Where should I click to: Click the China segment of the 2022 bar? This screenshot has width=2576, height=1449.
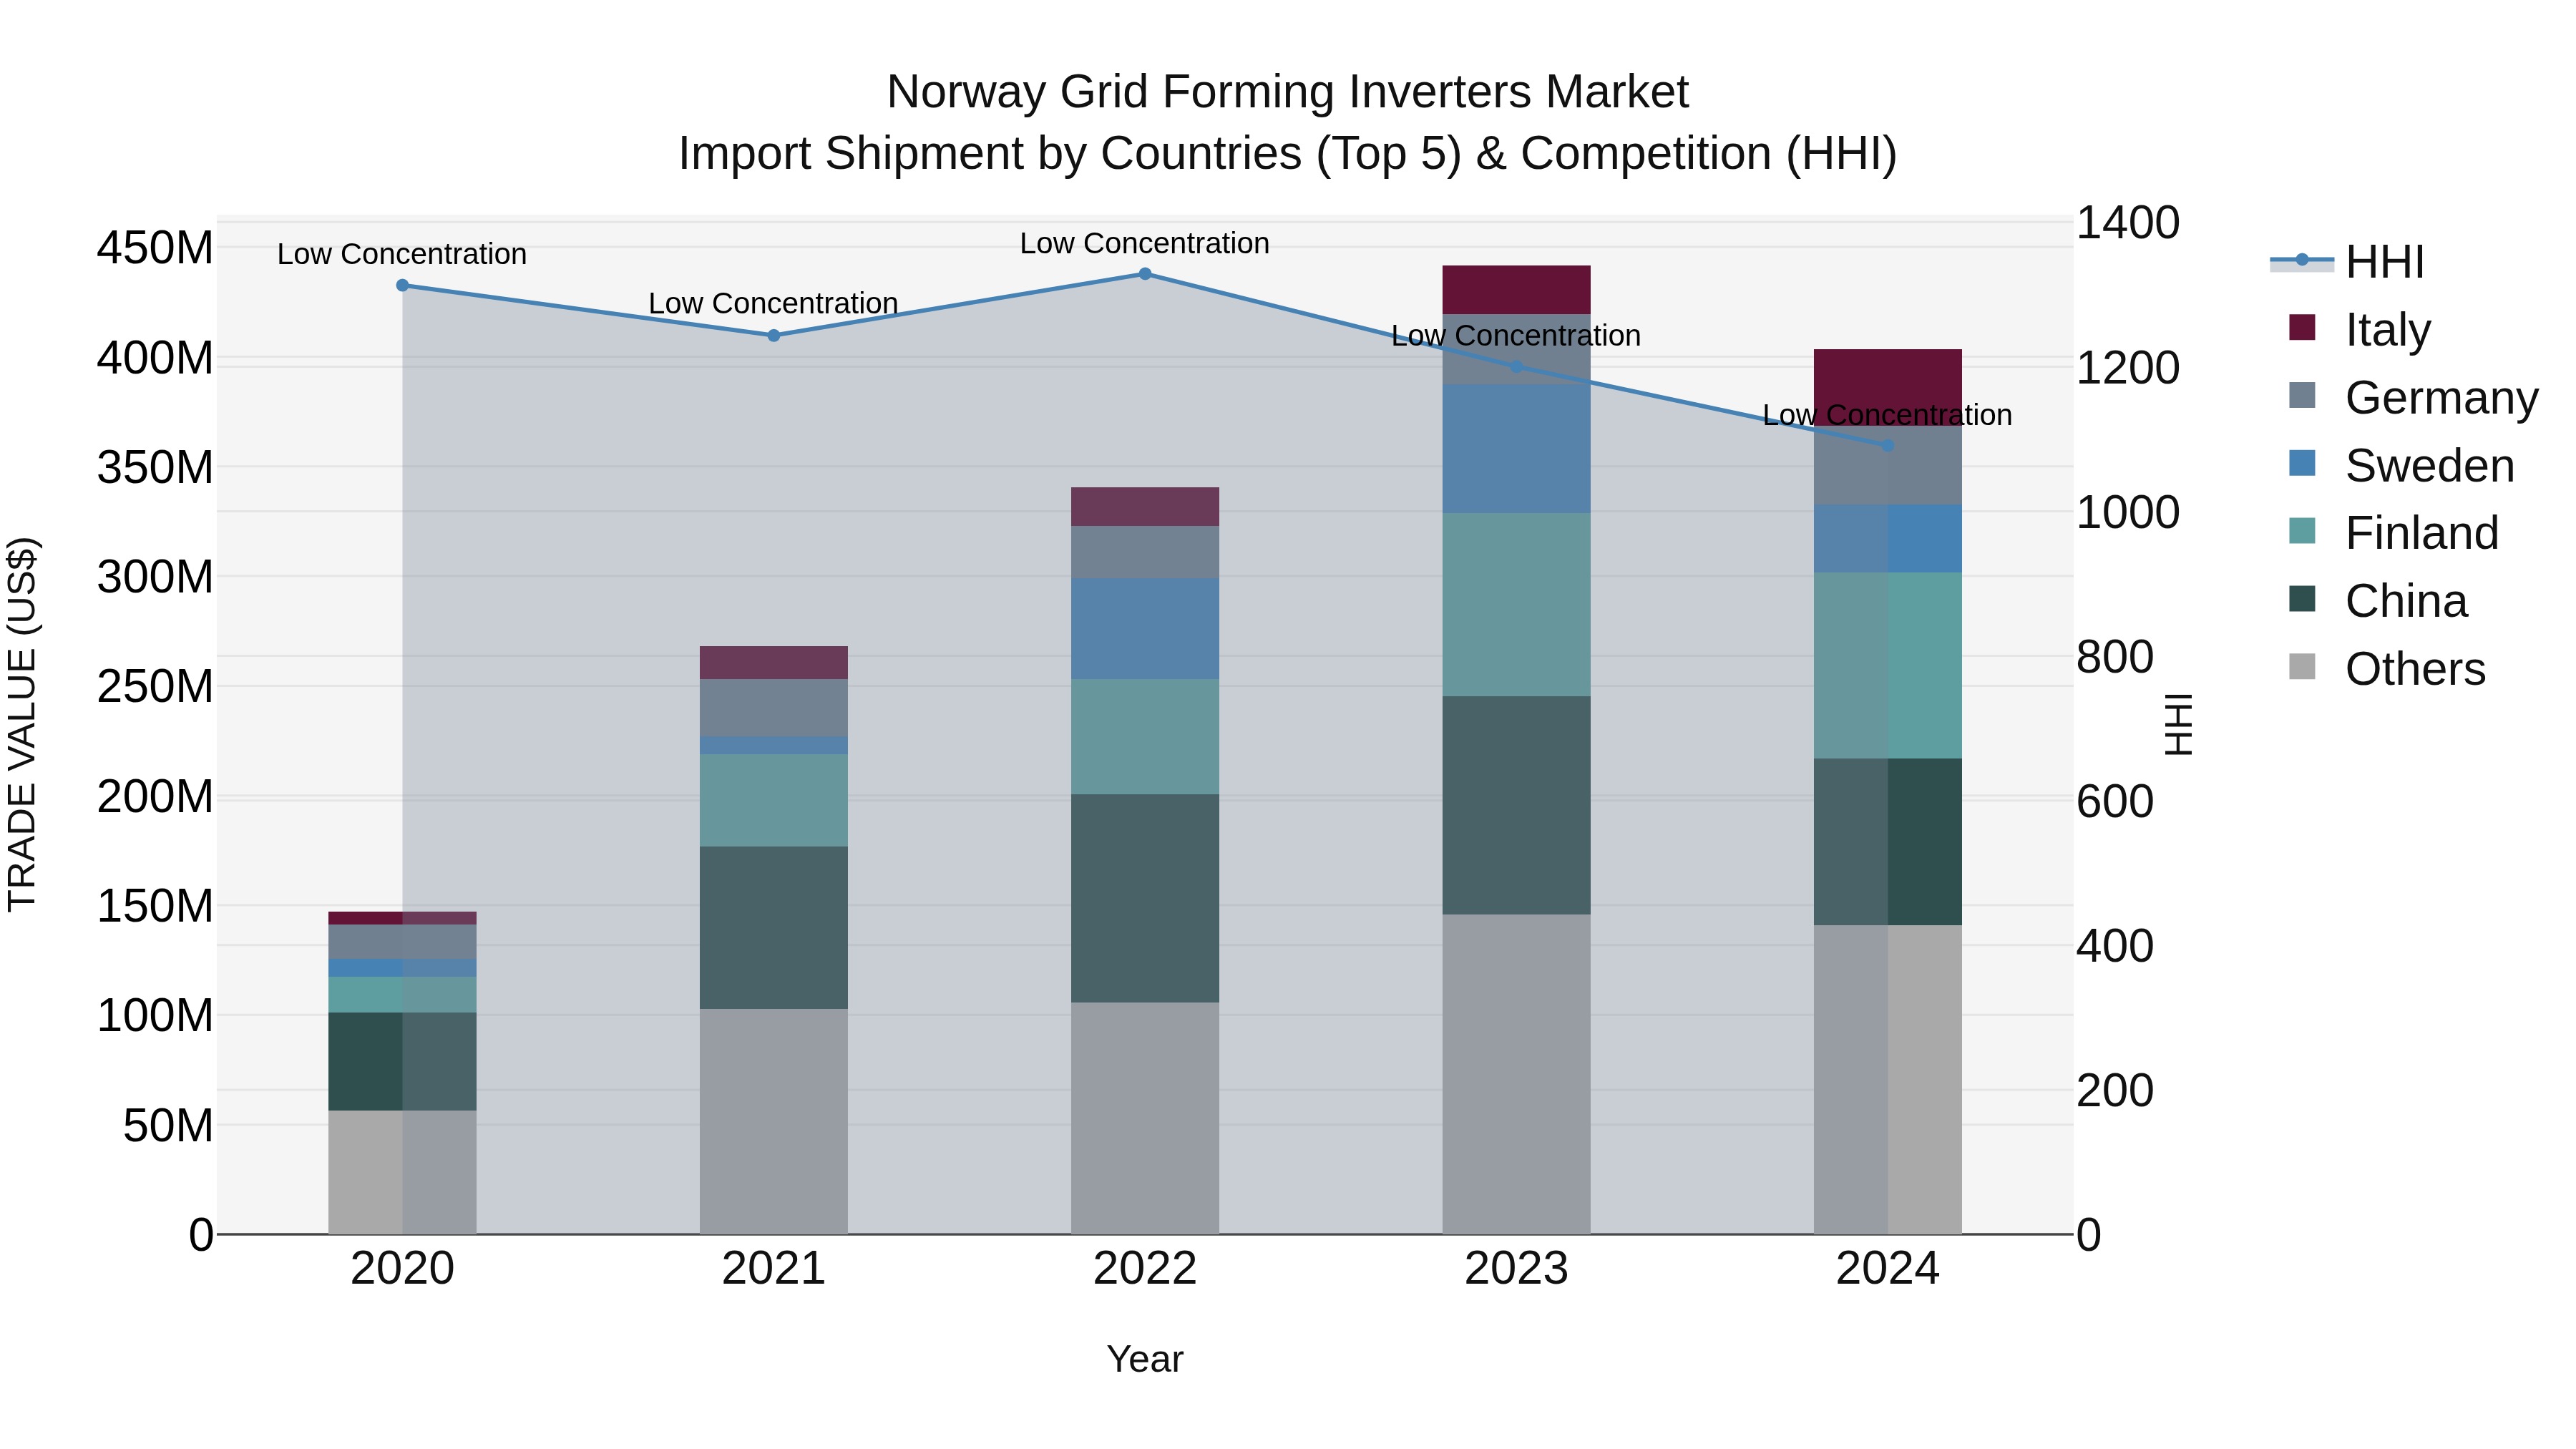pos(1145,899)
